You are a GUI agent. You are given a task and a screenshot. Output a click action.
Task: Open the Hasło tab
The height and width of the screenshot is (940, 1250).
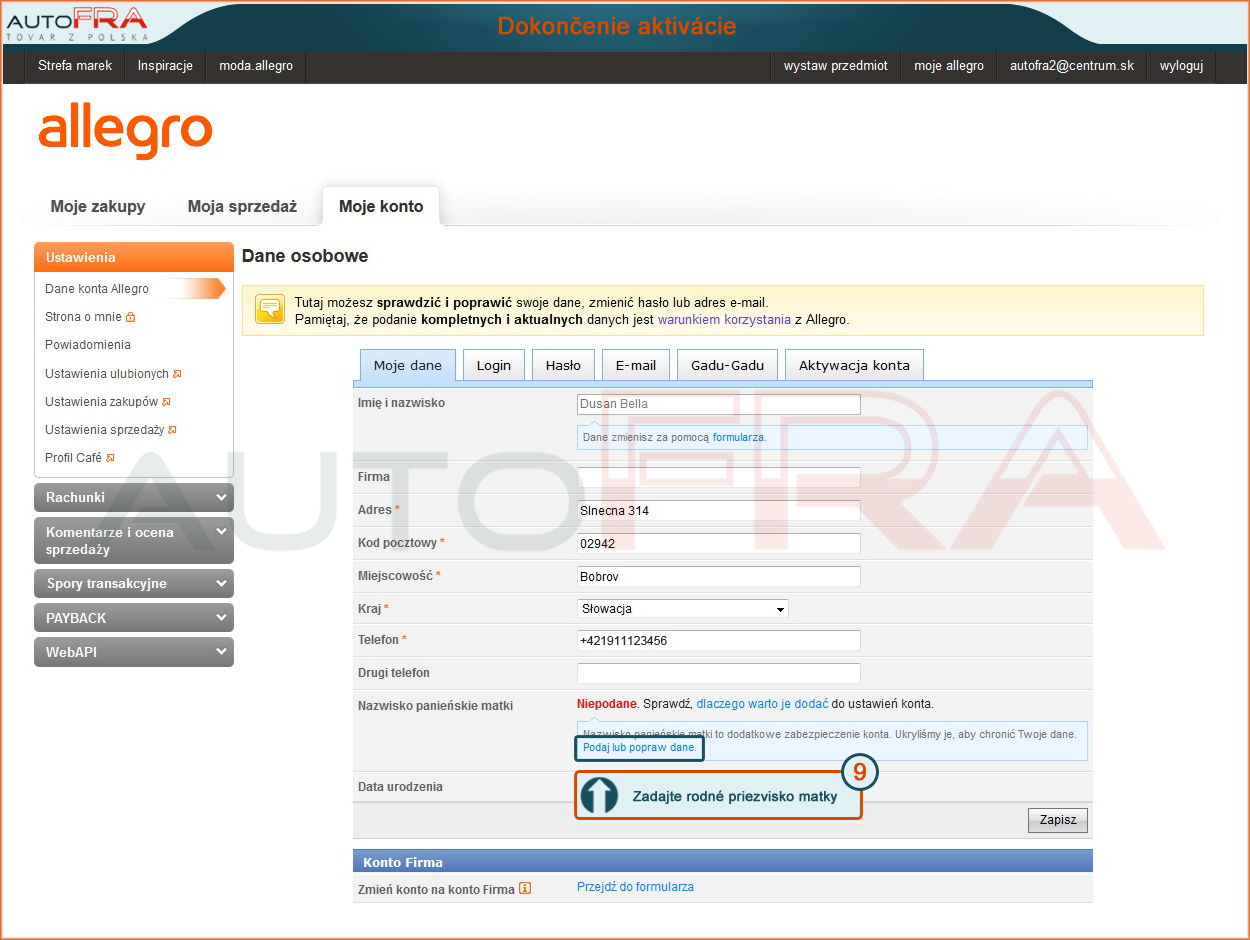tap(563, 366)
